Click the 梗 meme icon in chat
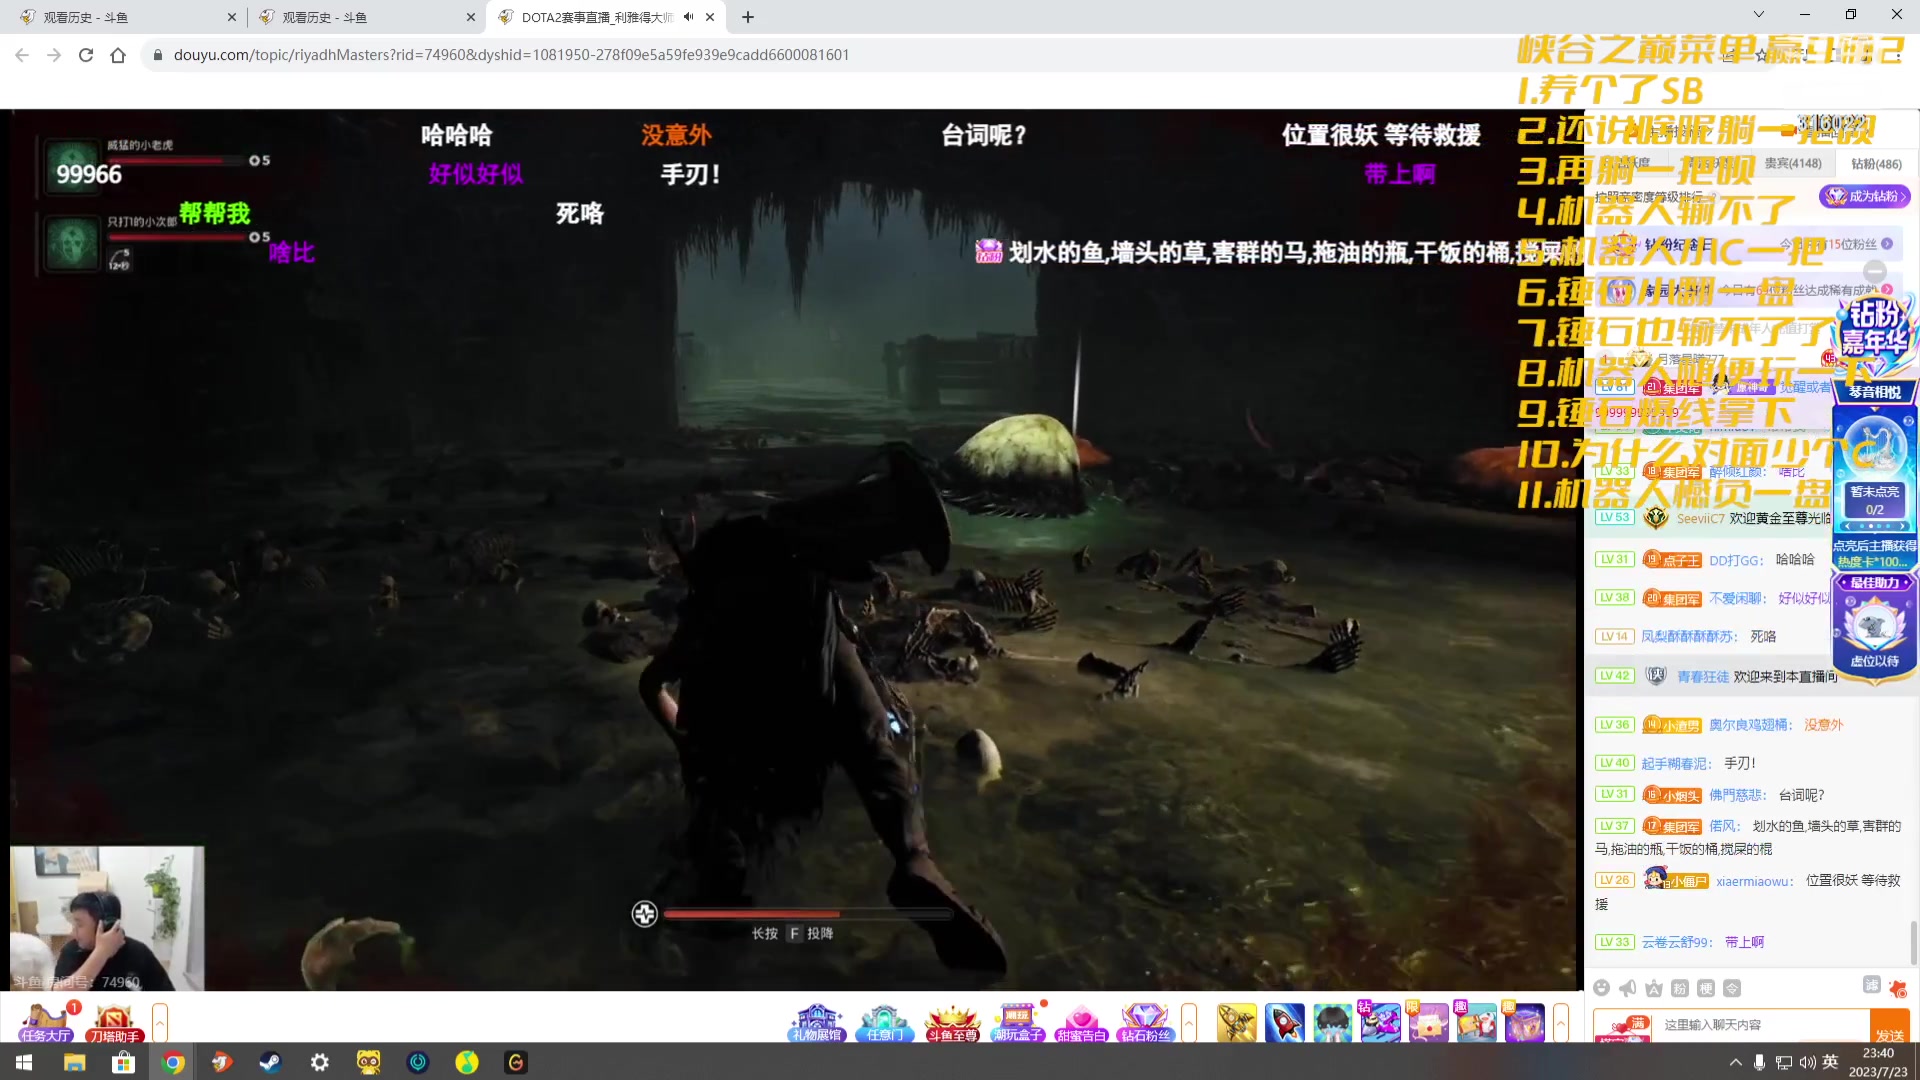The image size is (1920, 1080). [1706, 988]
